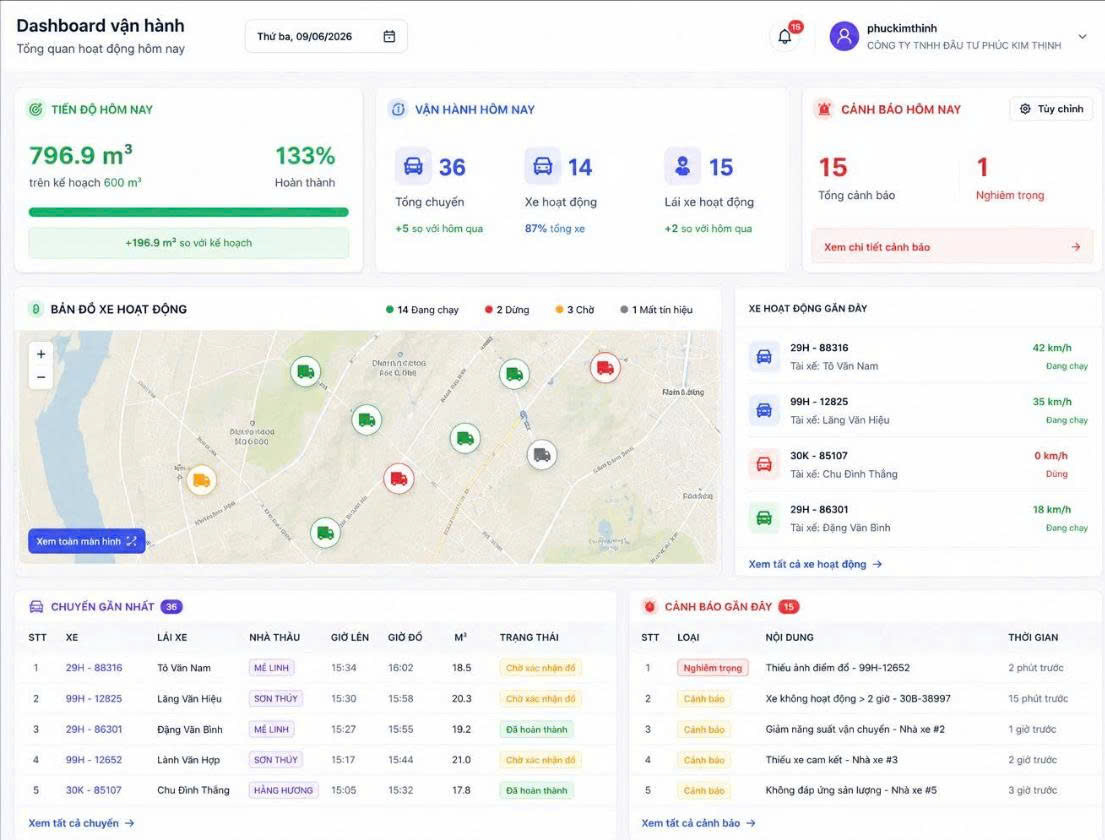1105x840 pixels.
Task: Open the notifications bell icon
Action: [784, 37]
